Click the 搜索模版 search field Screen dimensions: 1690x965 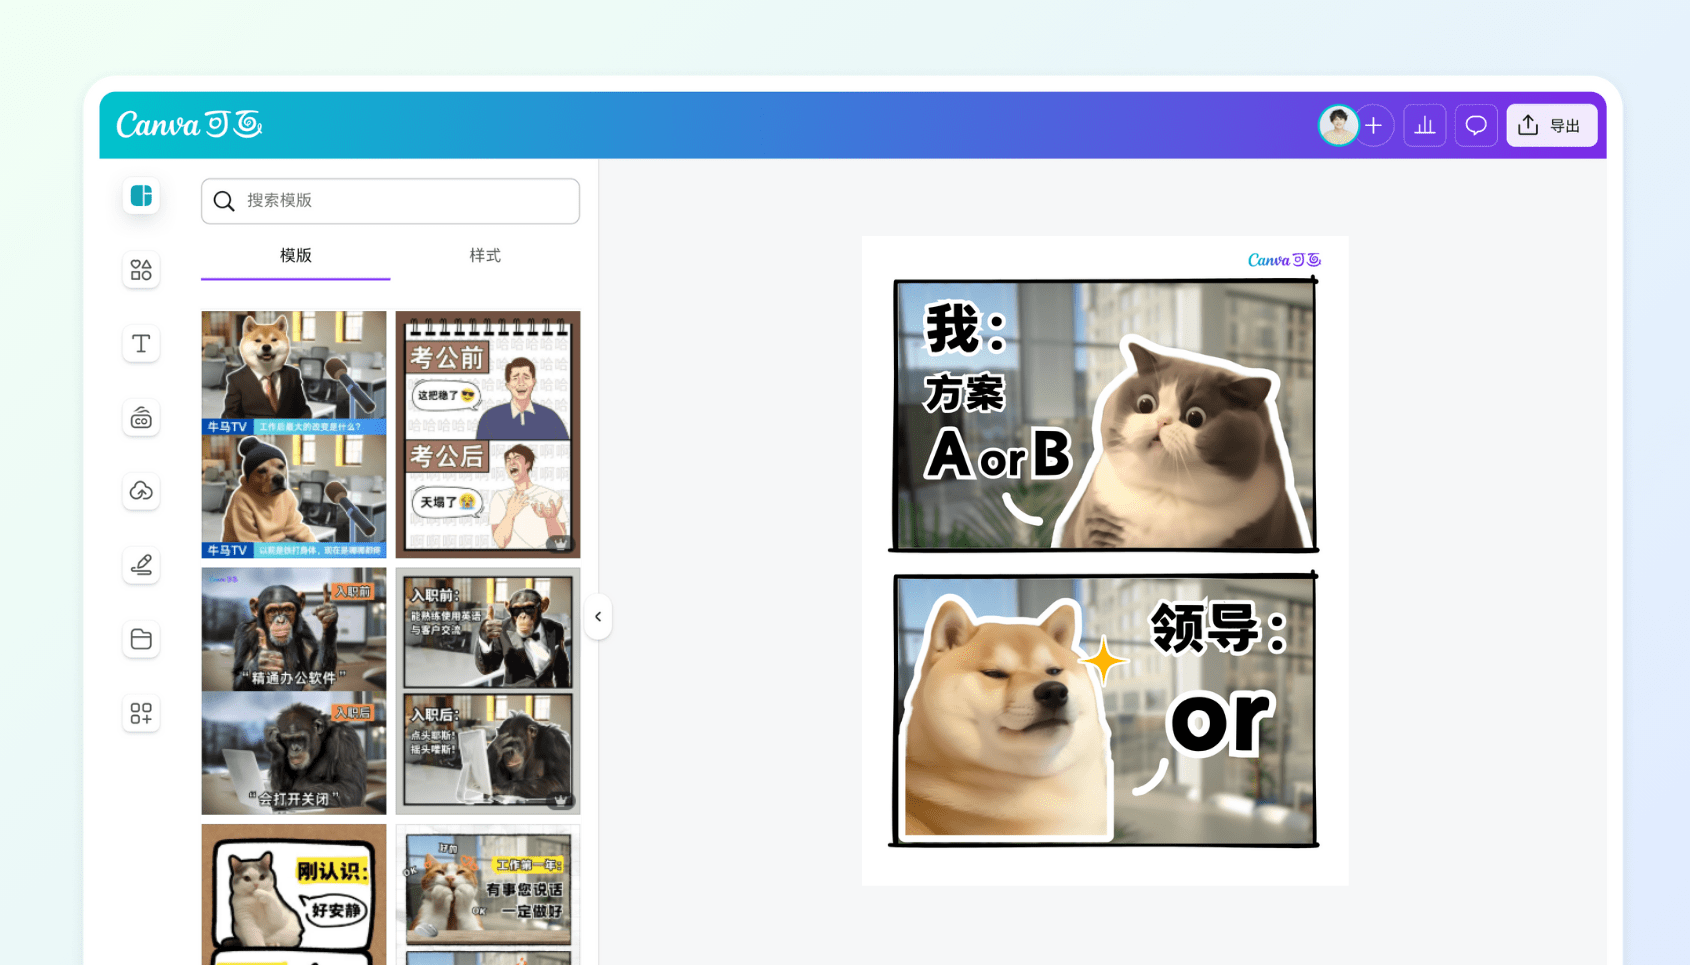pos(390,201)
